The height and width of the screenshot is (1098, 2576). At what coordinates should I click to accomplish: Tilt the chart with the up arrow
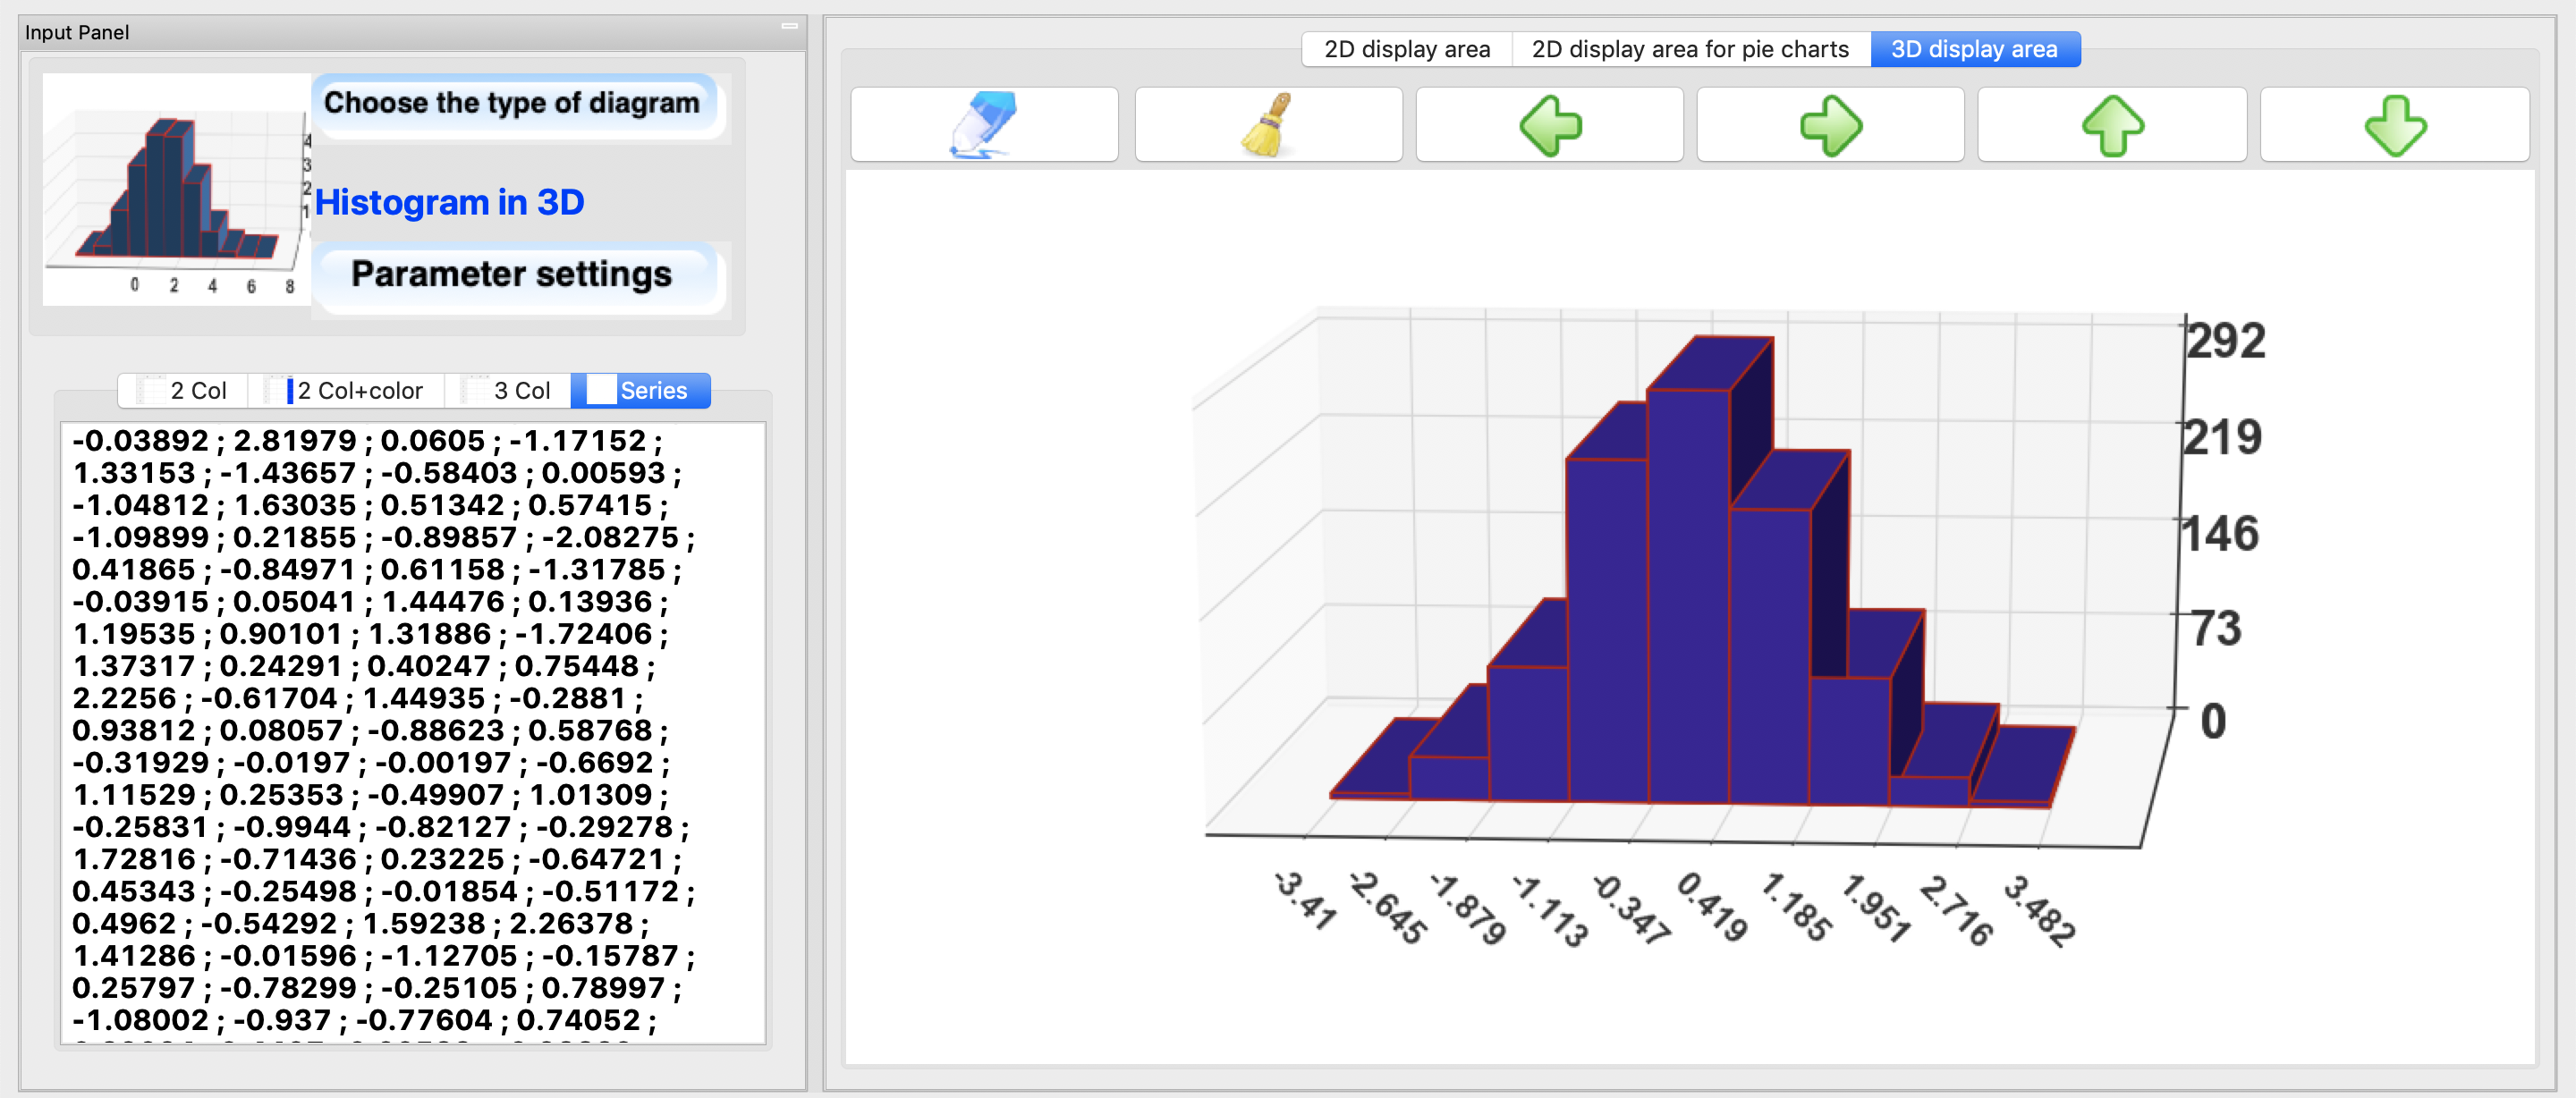point(2112,124)
